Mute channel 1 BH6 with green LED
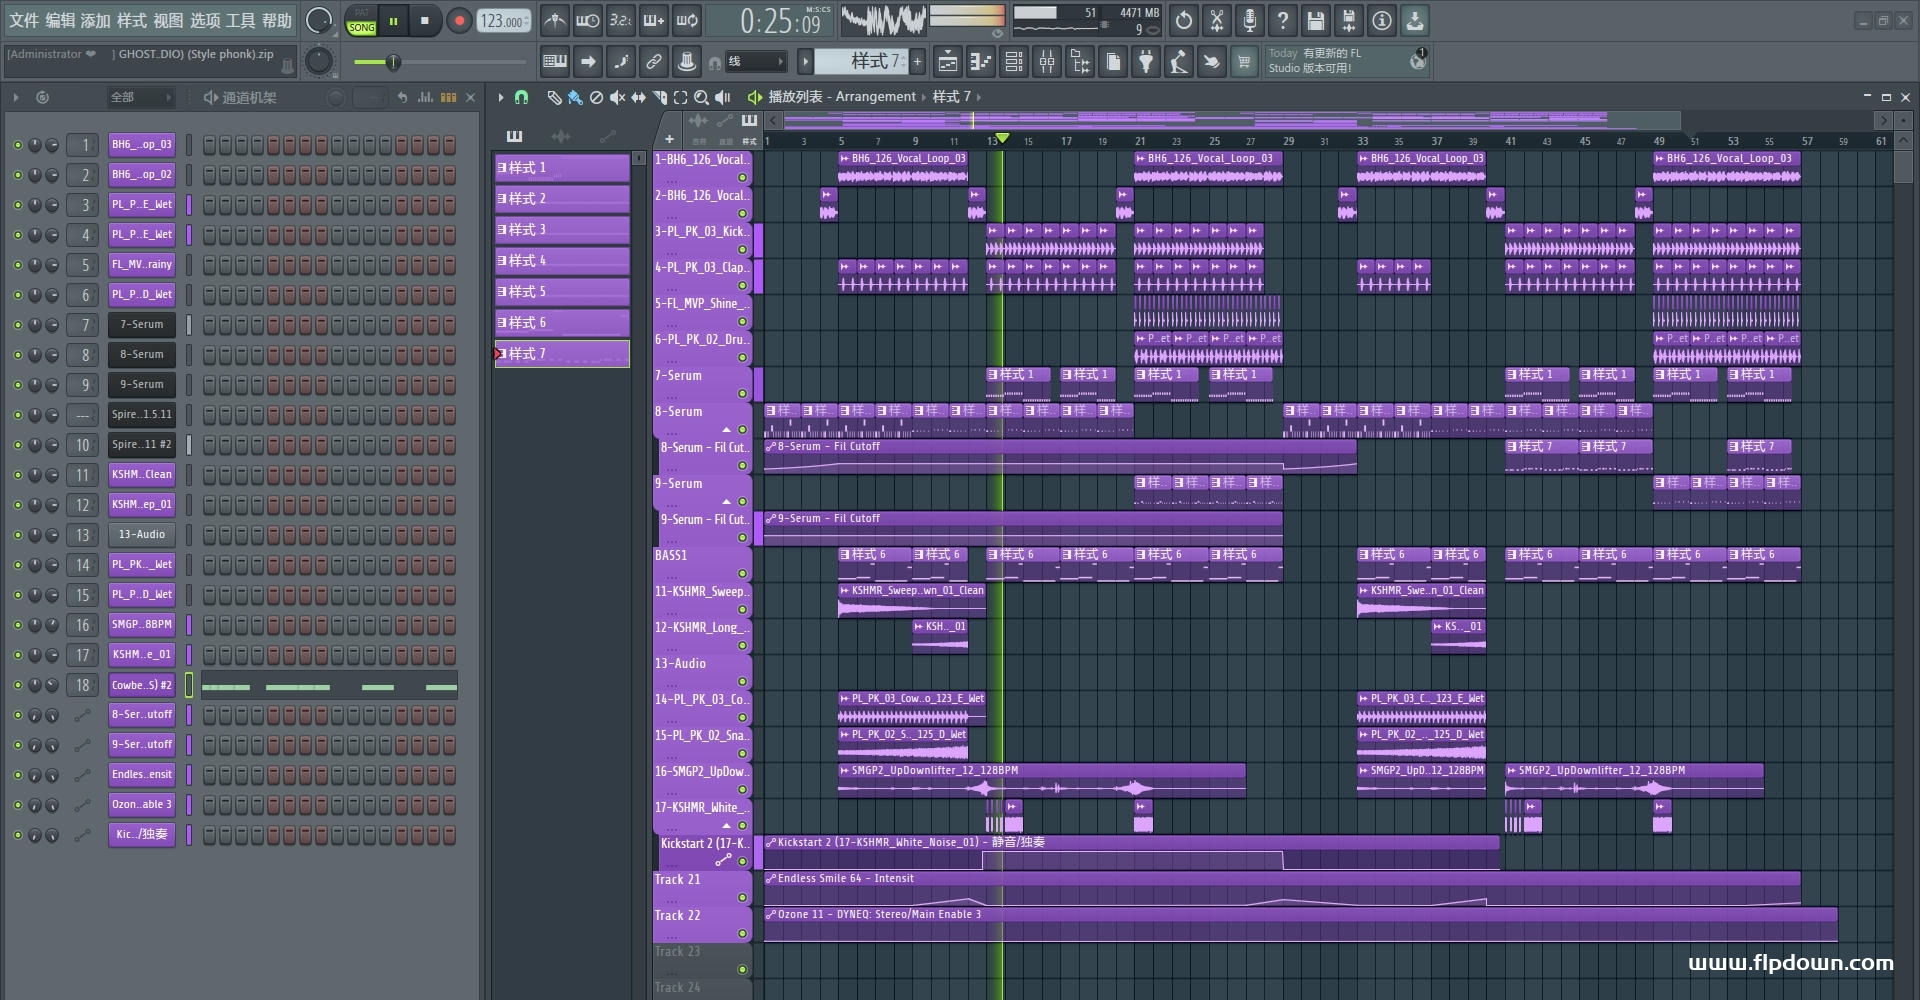 17,145
